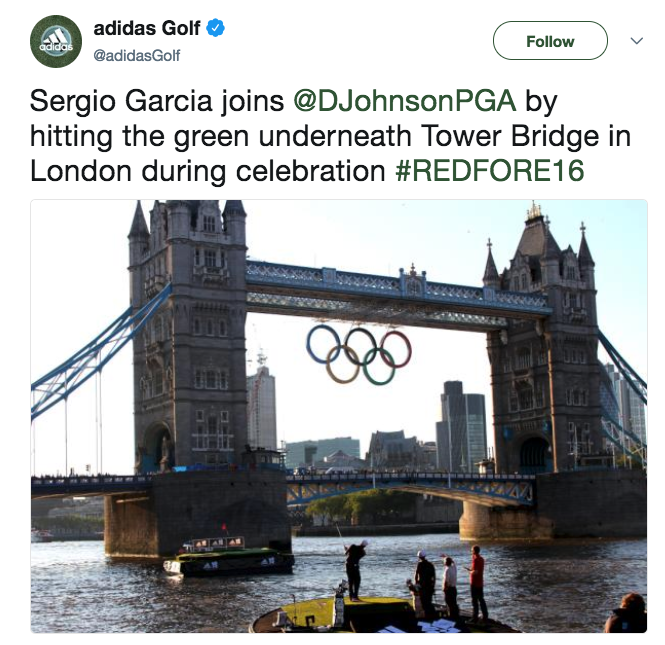Open the @DJohnsonPGA mention

click(405, 101)
